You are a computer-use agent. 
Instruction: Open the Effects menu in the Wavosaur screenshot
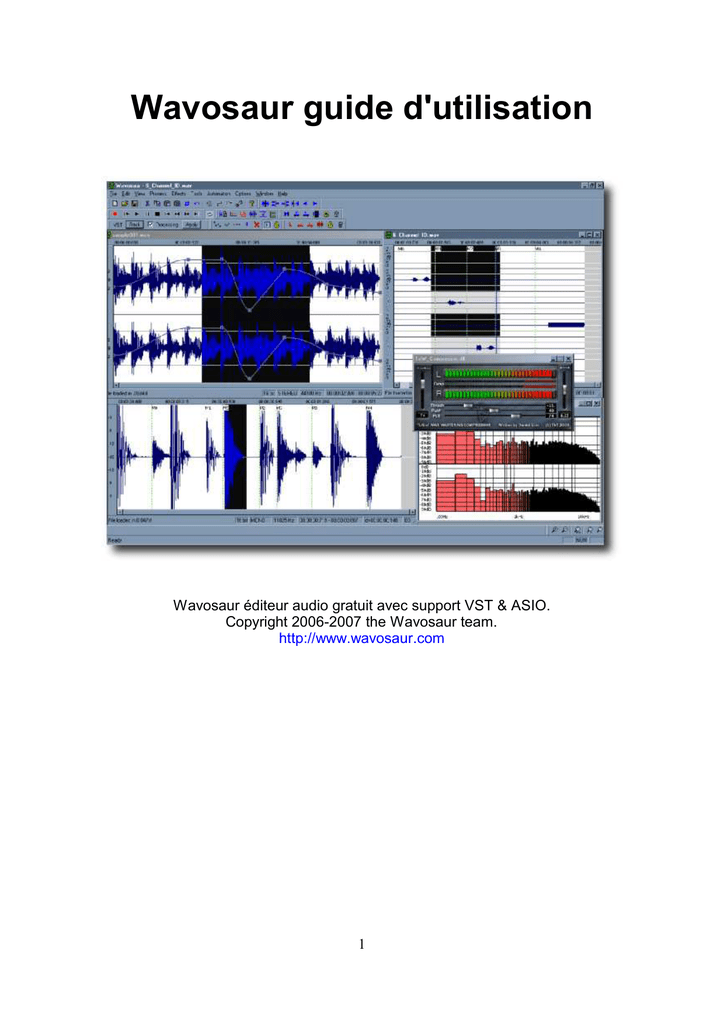pos(179,194)
